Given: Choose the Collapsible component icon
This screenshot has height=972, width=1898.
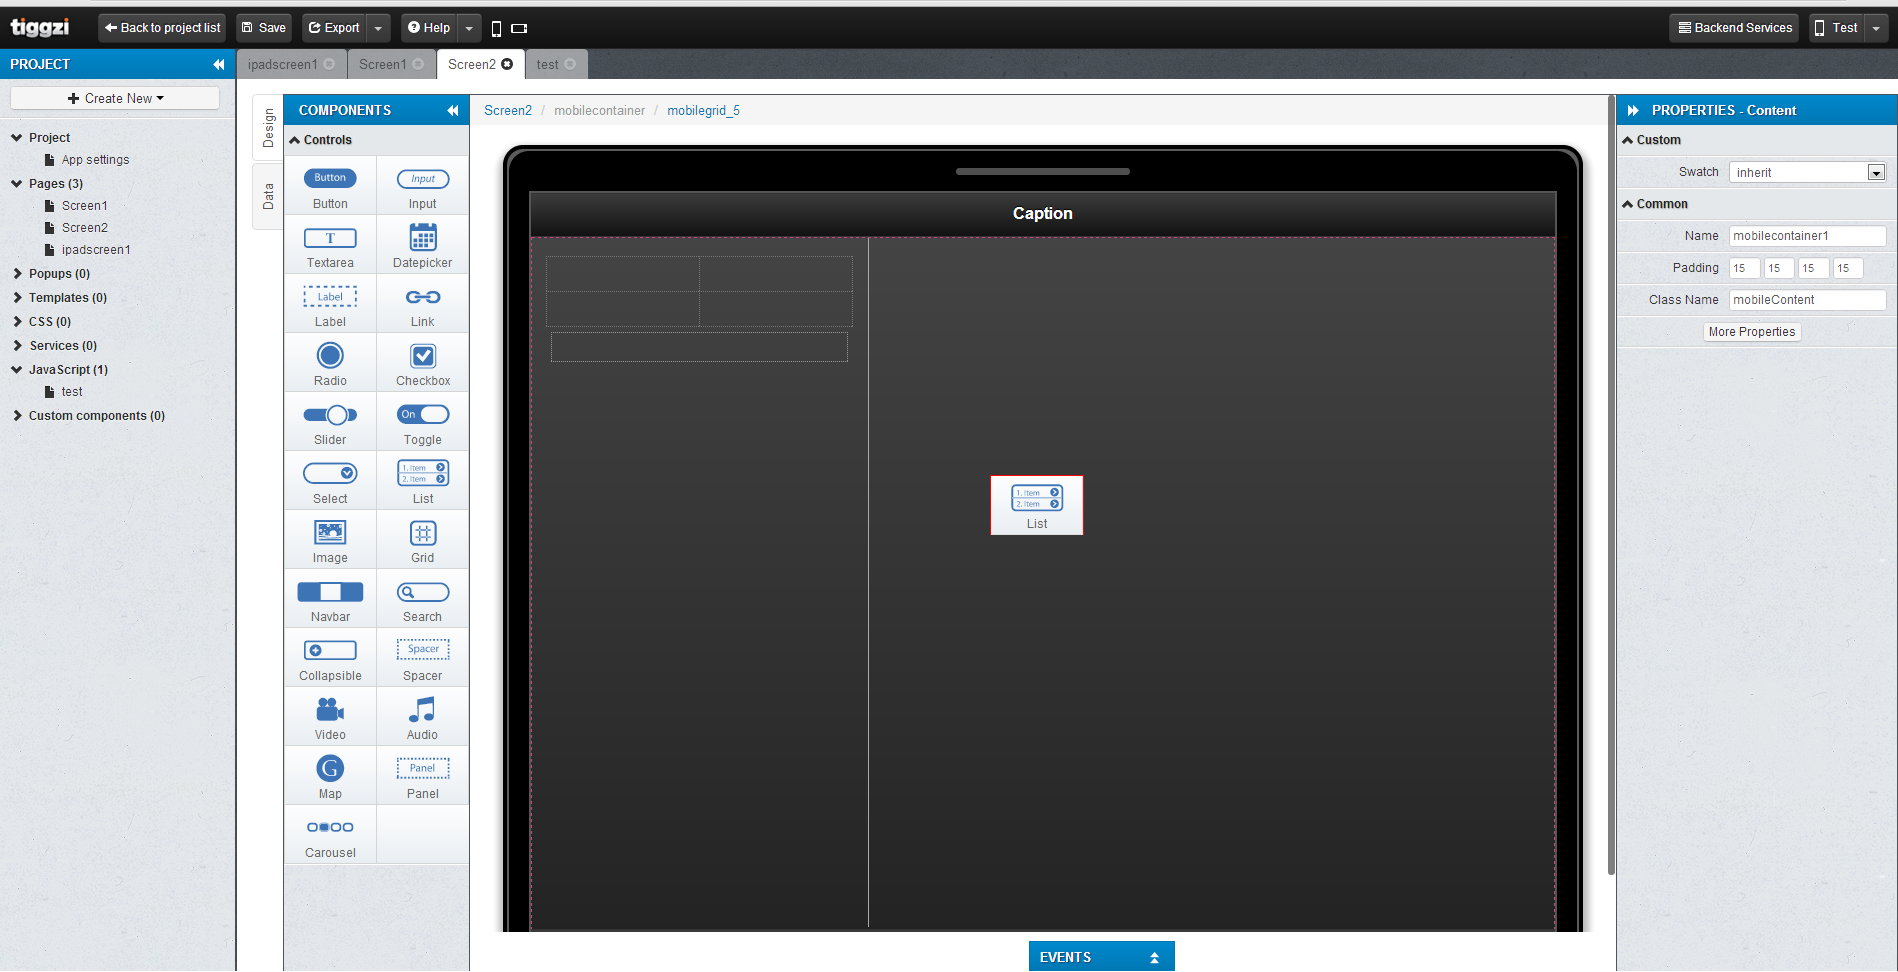Looking at the screenshot, I should (330, 651).
